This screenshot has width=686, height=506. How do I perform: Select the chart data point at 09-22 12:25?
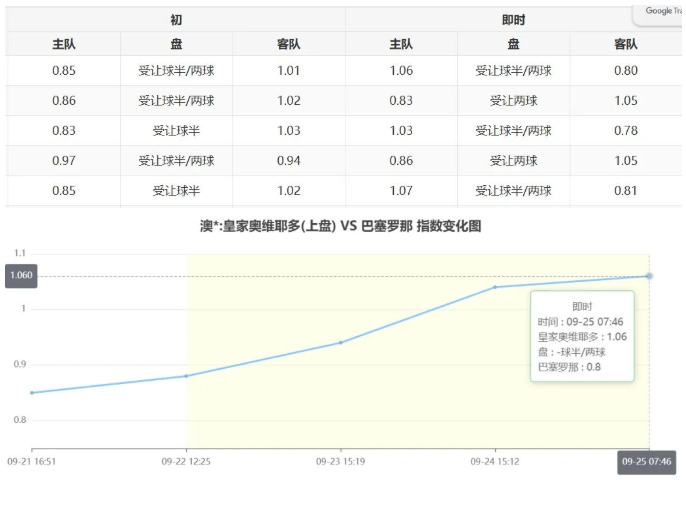click(x=187, y=376)
